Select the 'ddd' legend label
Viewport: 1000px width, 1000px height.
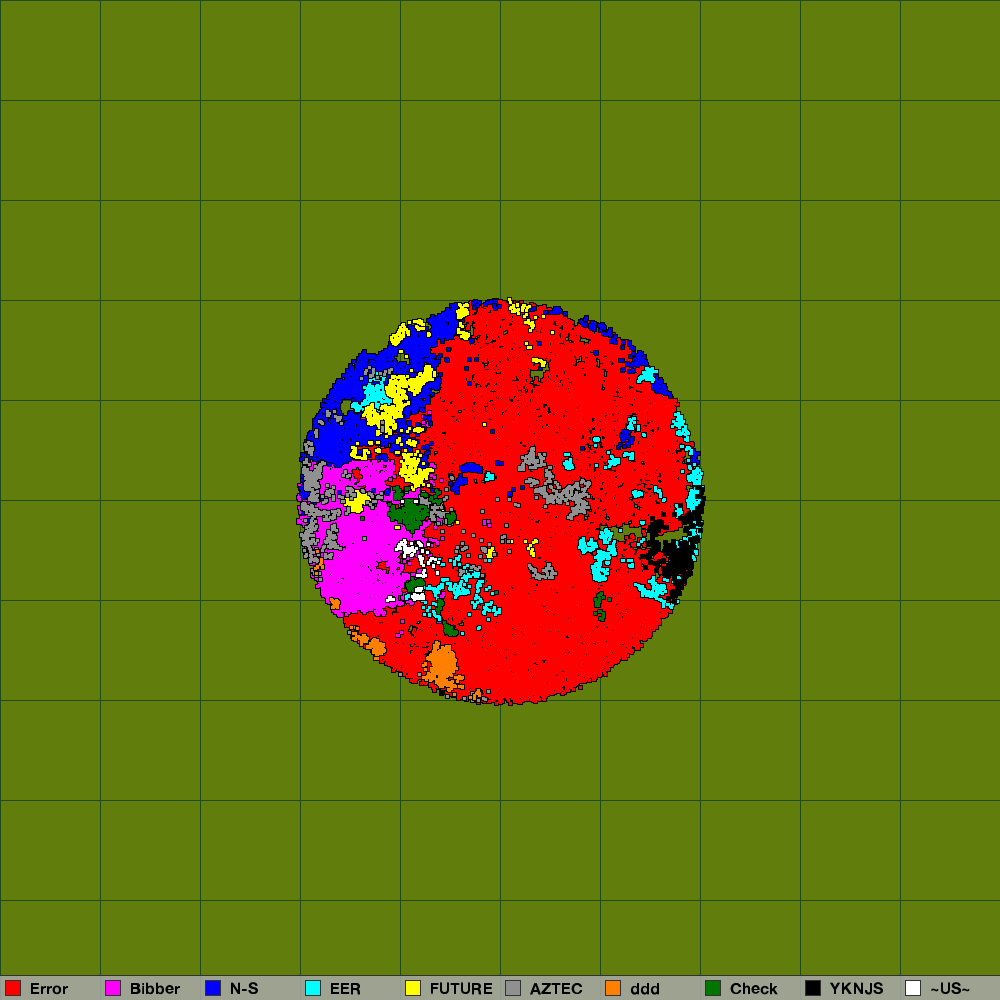point(645,989)
